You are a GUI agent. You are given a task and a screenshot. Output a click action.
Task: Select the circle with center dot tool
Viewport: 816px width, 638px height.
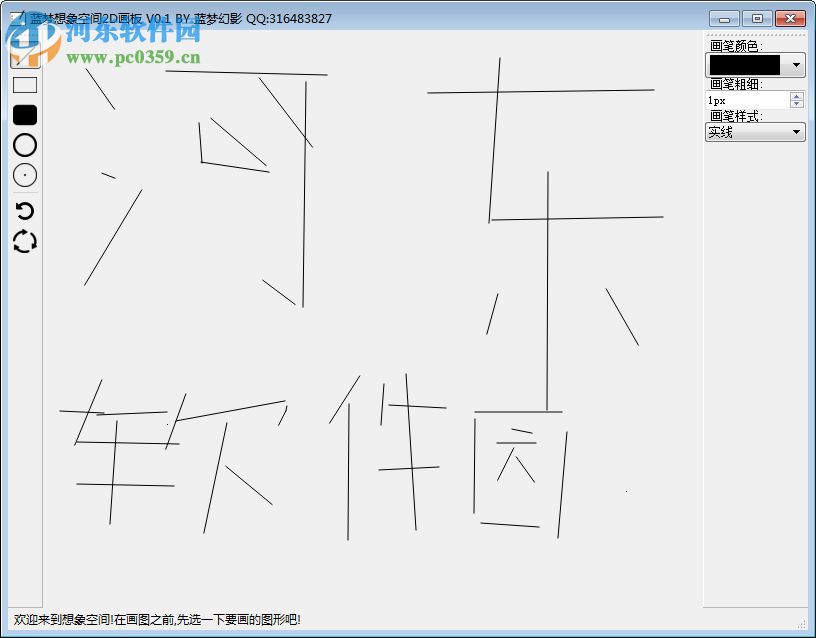click(23, 175)
